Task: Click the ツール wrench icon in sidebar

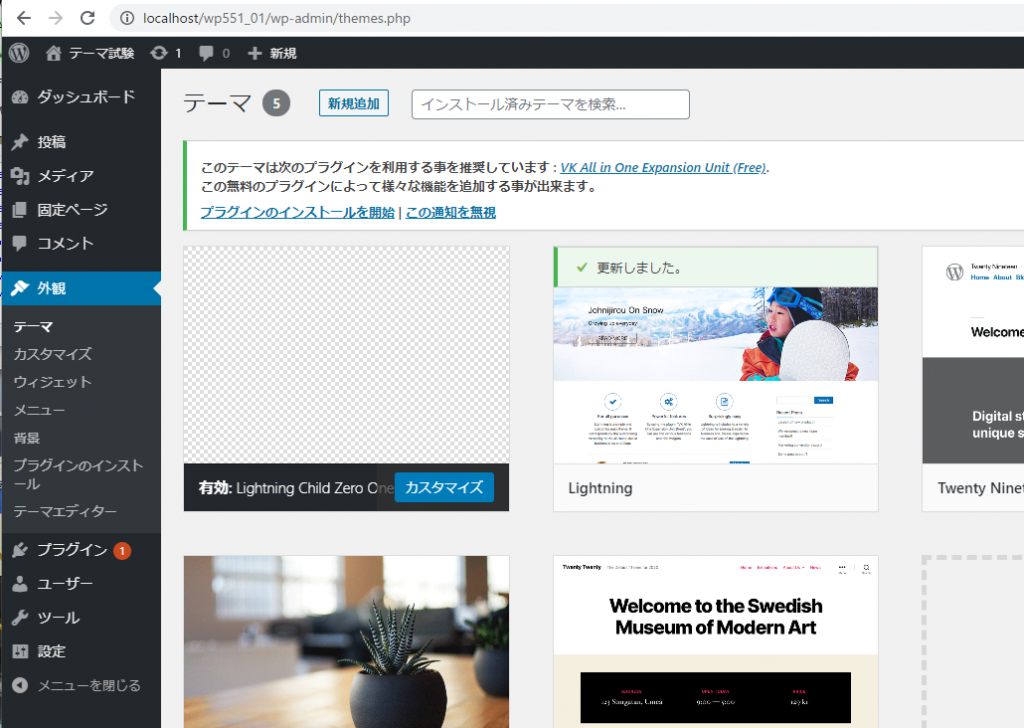Action: click(x=20, y=618)
